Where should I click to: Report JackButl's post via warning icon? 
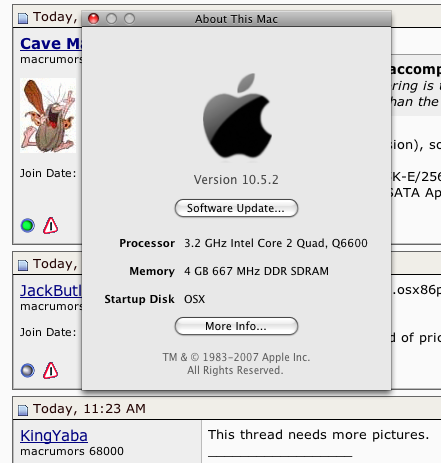click(50, 370)
